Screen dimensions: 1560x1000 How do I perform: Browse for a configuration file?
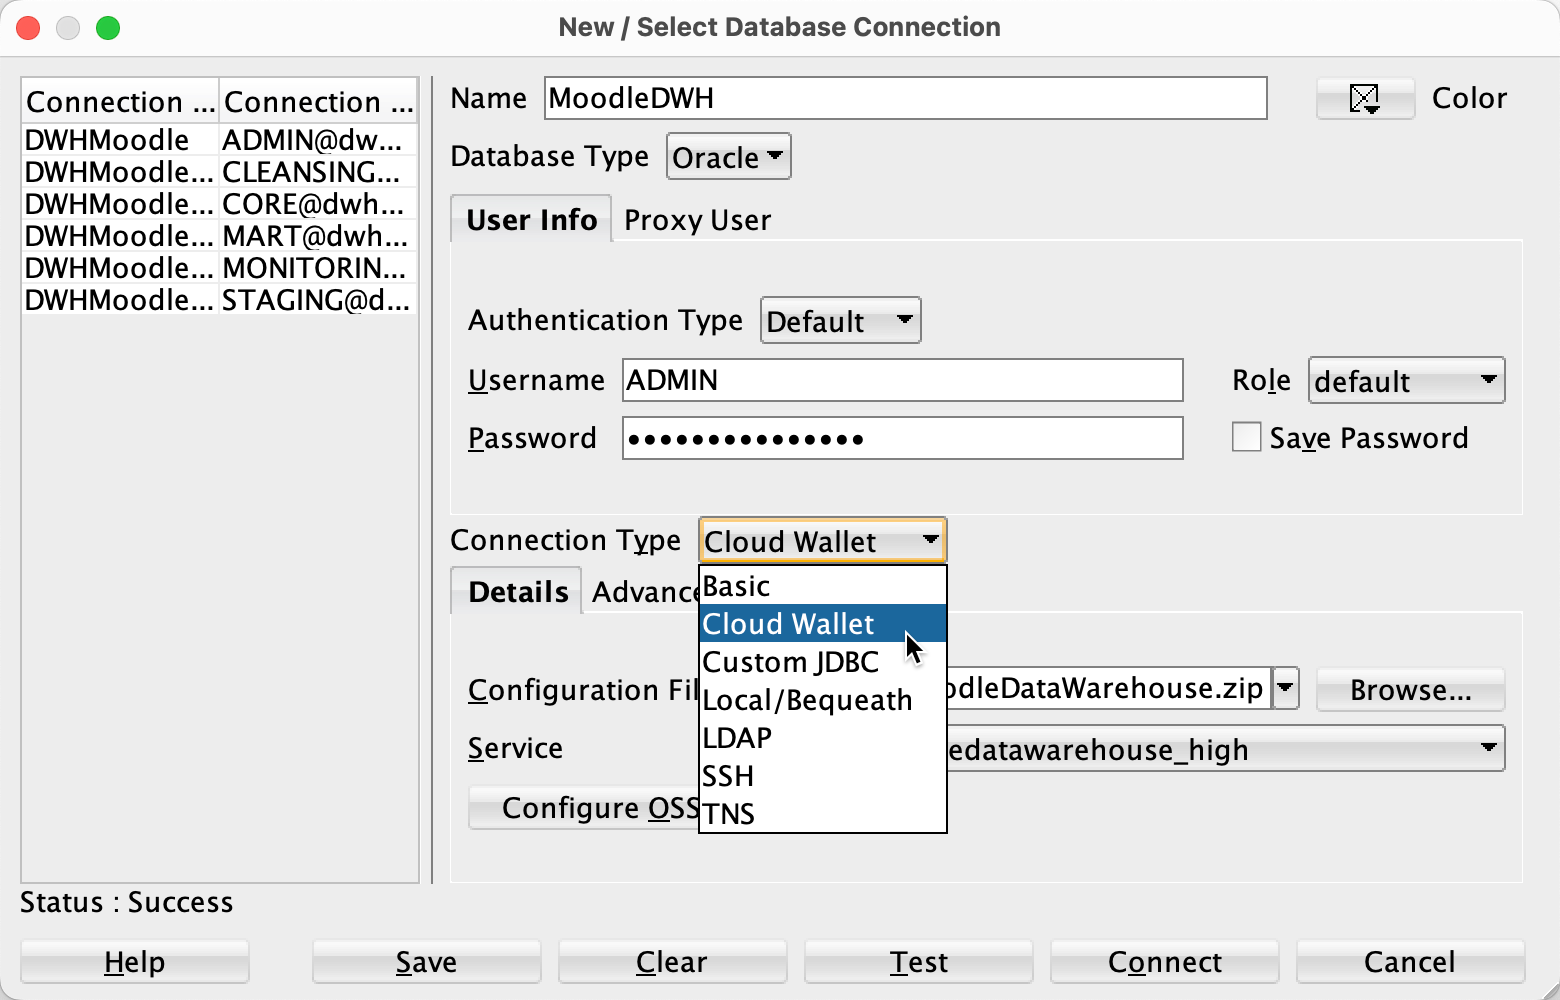pos(1410,690)
